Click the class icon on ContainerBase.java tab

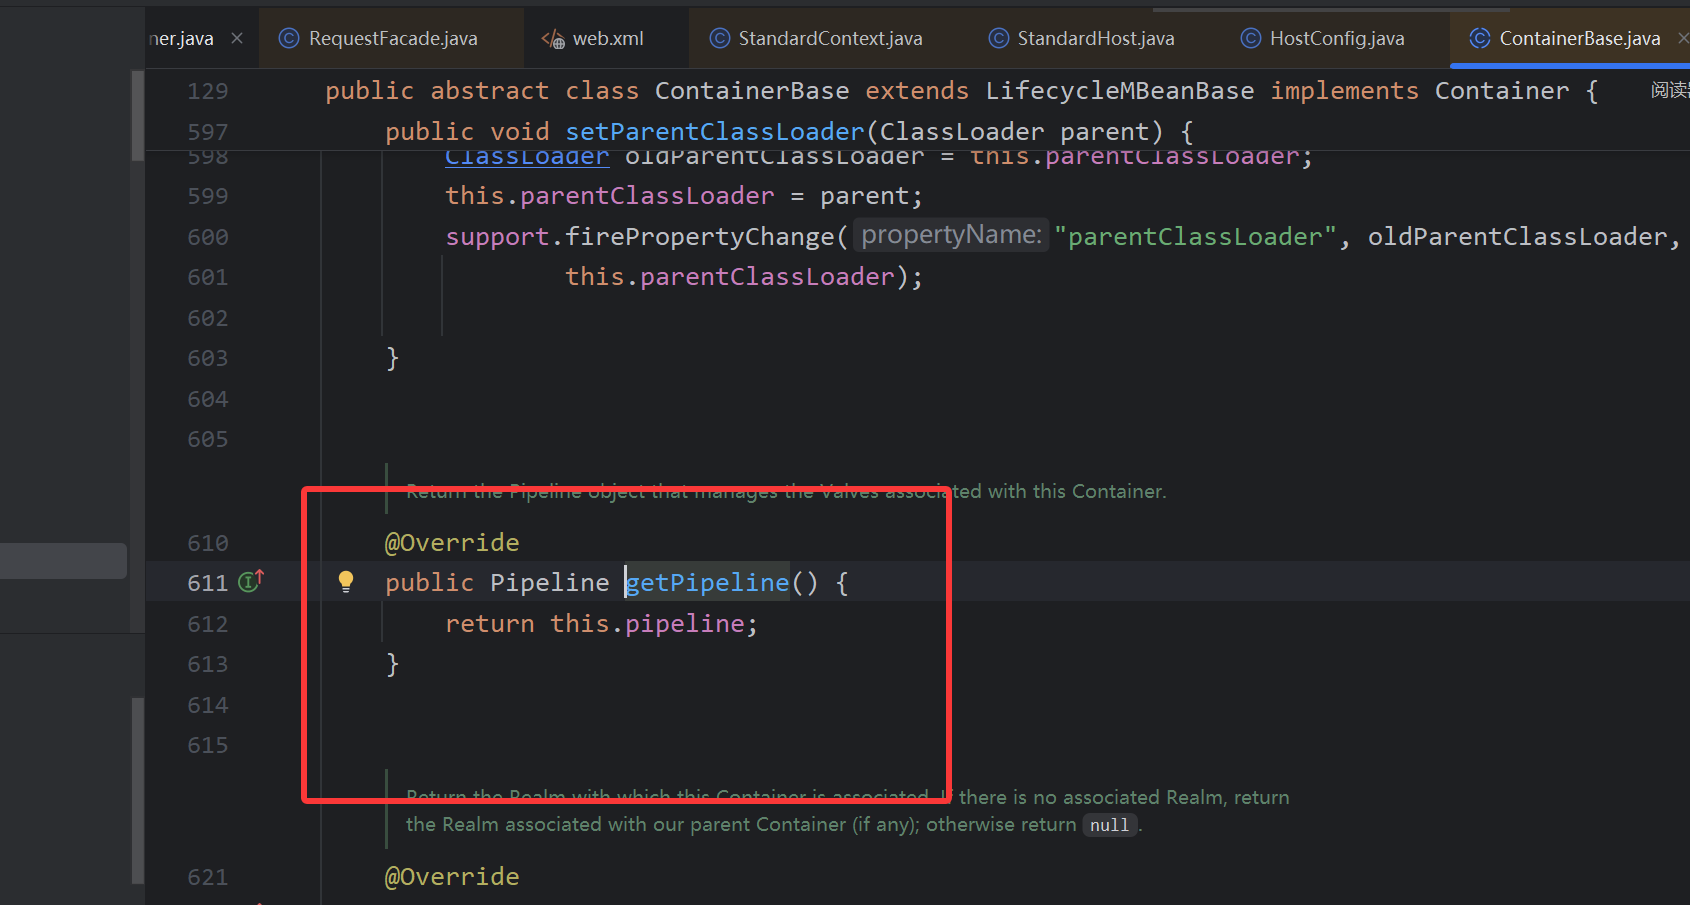point(1480,38)
